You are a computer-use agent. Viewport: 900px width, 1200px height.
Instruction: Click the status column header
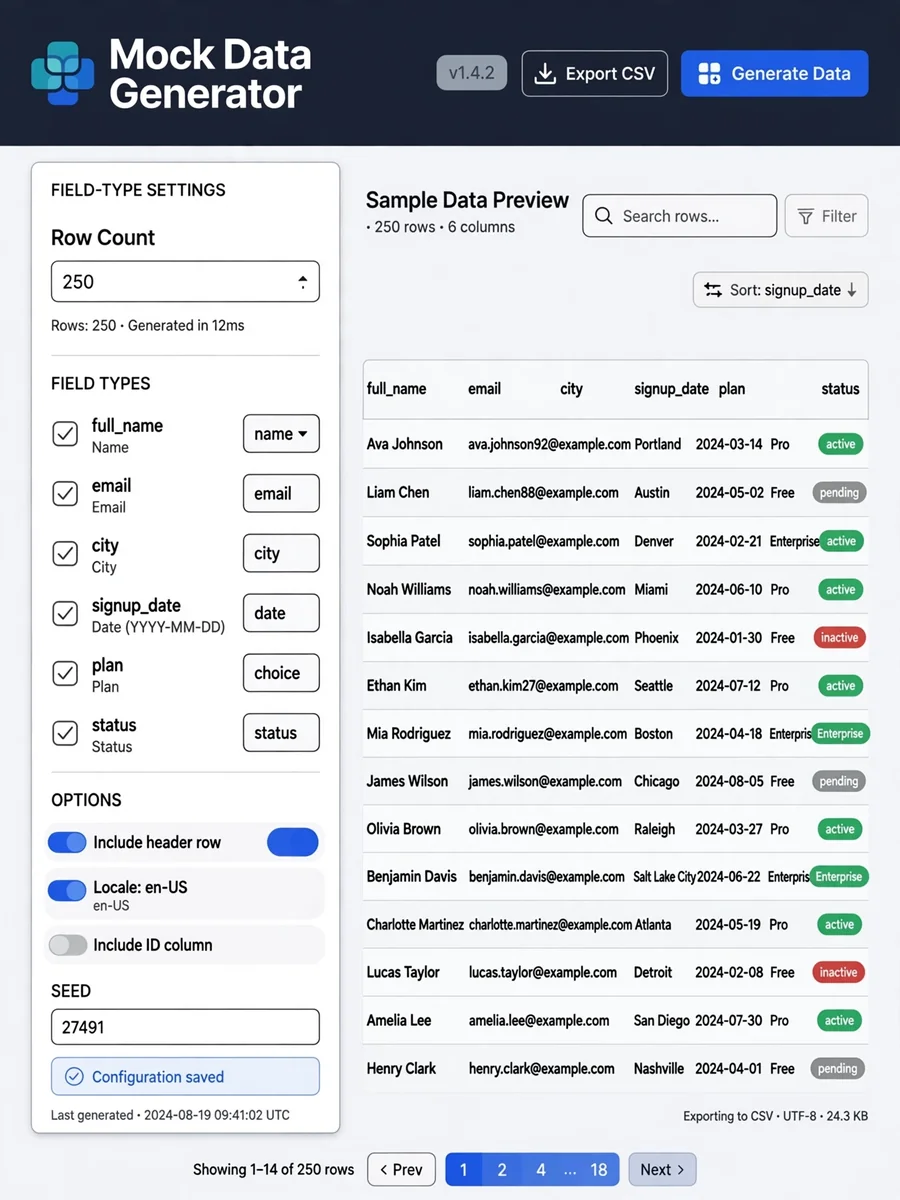pyautogui.click(x=840, y=389)
